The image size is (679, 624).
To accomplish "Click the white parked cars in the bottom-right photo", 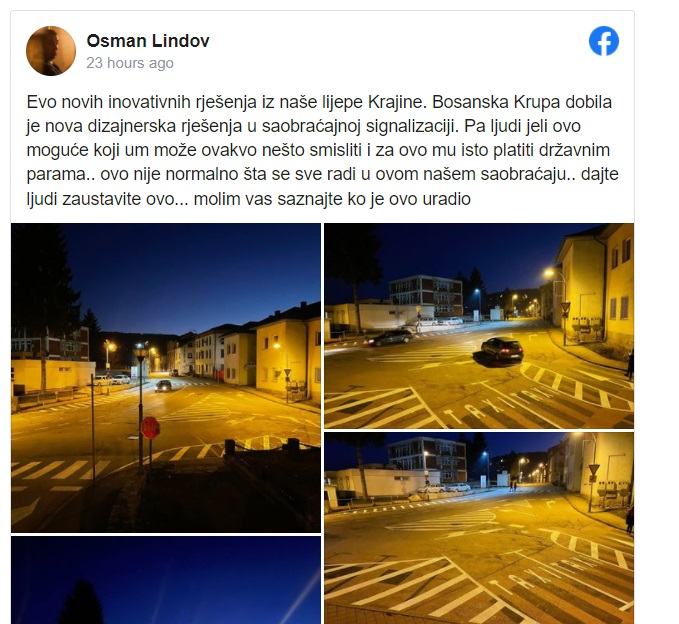I will [445, 488].
